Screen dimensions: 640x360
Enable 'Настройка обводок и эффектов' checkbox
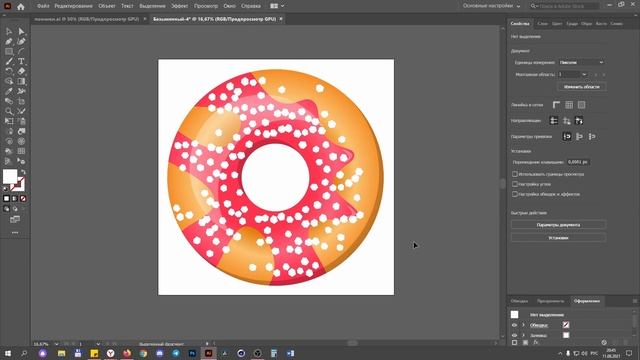pos(515,194)
